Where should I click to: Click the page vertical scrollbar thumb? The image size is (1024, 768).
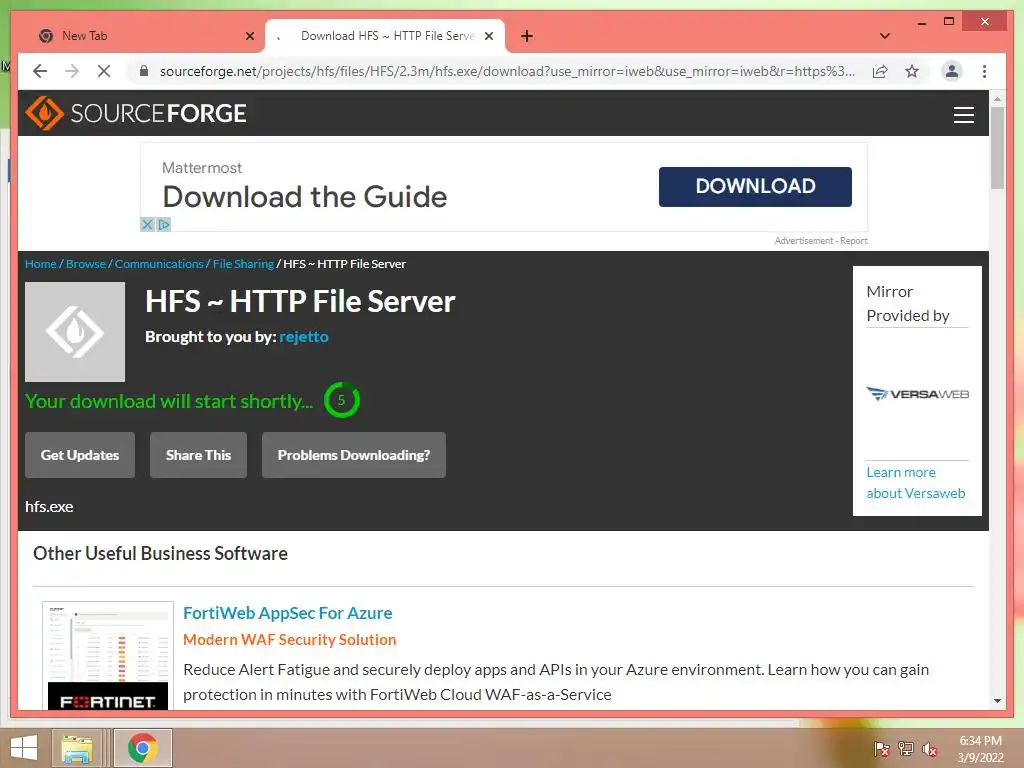pos(997,148)
